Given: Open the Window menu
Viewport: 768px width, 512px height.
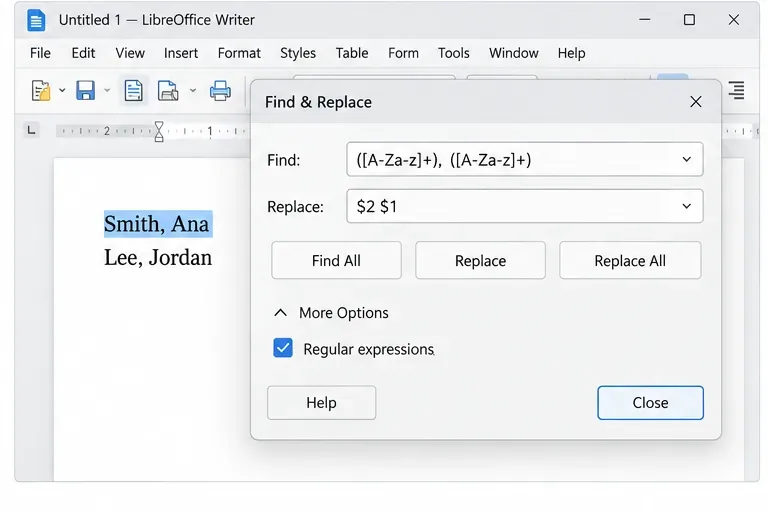Looking at the screenshot, I should pyautogui.click(x=513, y=53).
